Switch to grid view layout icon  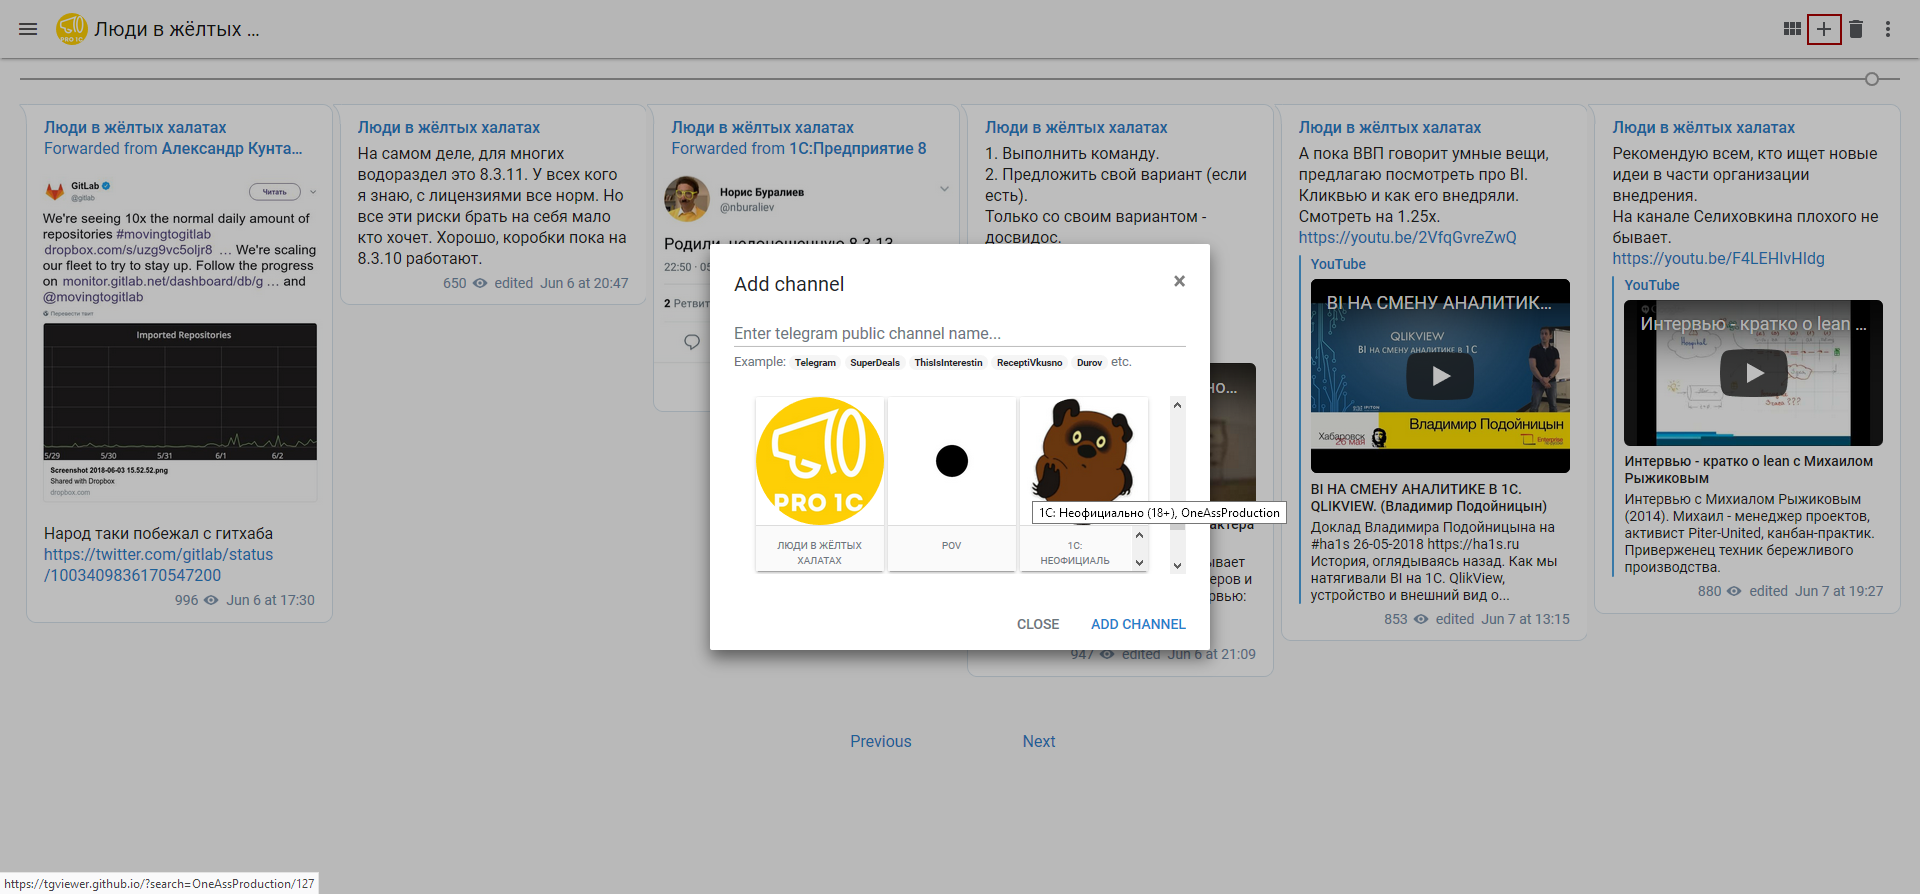[1792, 29]
